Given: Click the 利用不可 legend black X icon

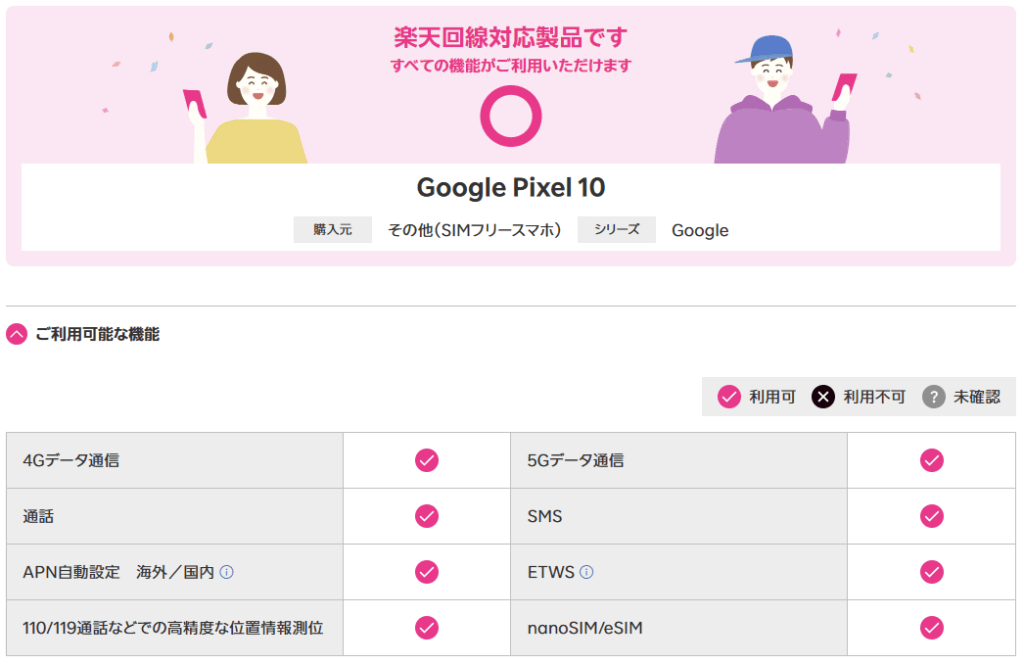Looking at the screenshot, I should click(823, 397).
